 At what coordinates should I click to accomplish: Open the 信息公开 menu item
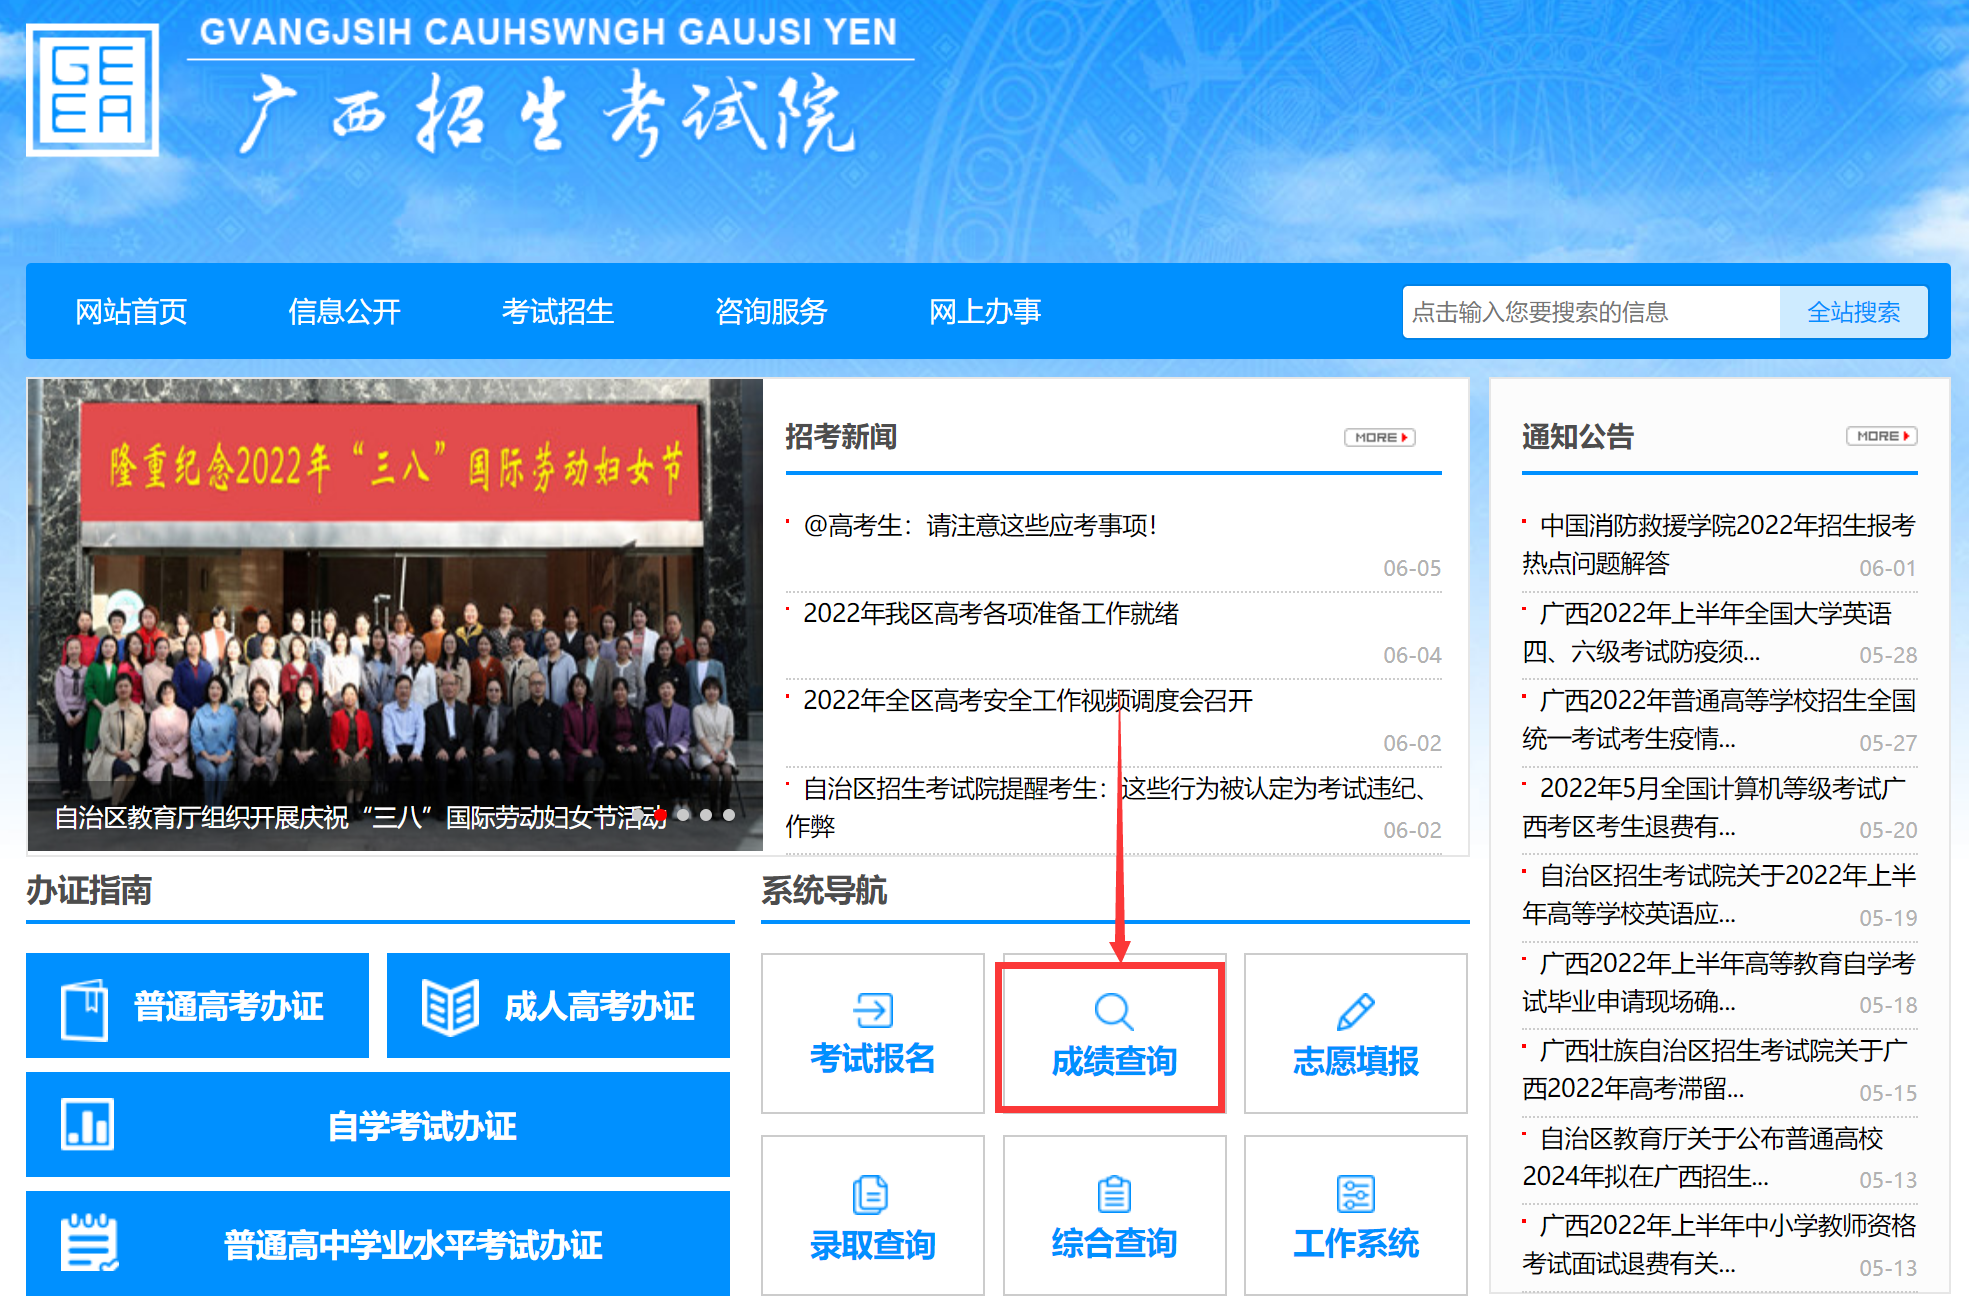pos(344,312)
